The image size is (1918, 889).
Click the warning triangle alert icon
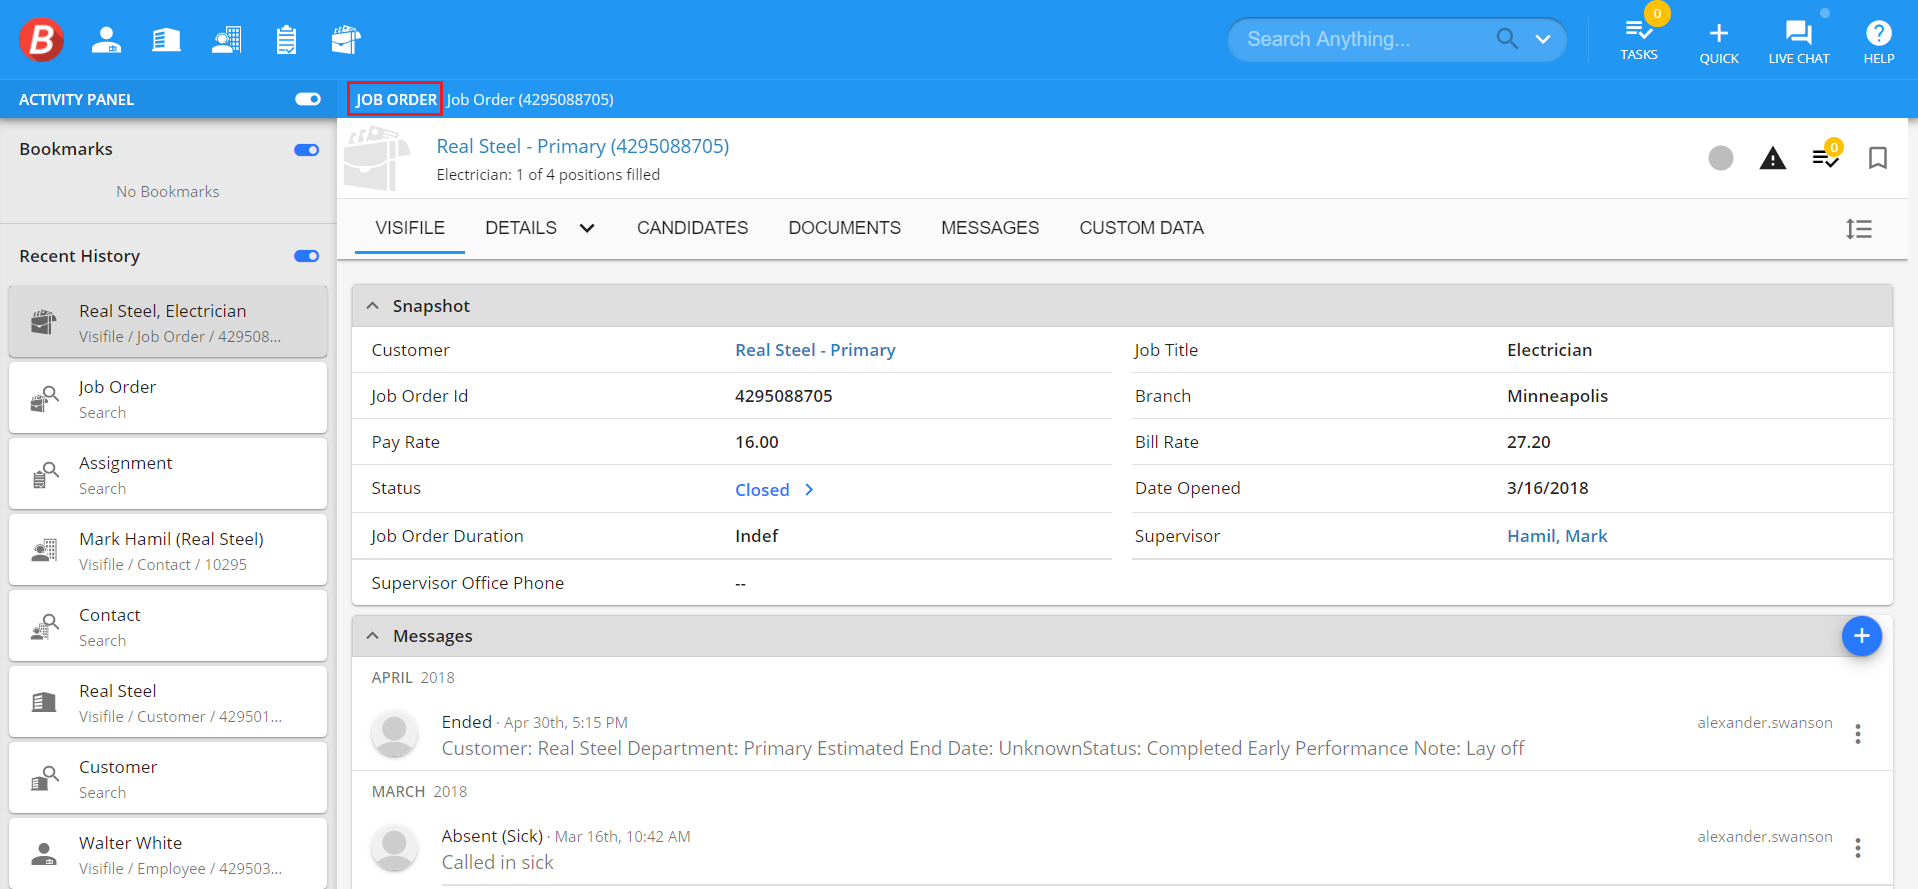point(1773,158)
